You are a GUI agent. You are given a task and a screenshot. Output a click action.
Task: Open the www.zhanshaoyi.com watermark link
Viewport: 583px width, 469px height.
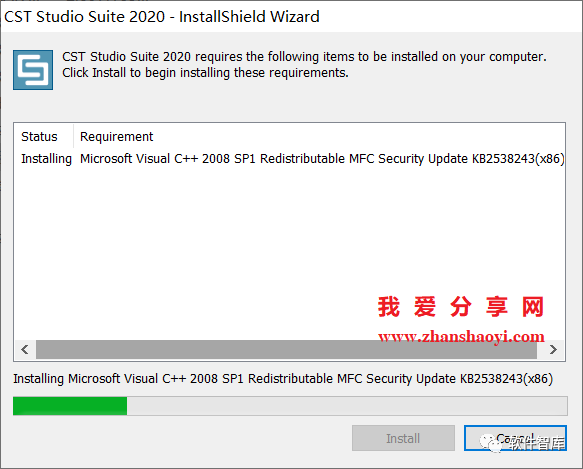(461, 337)
